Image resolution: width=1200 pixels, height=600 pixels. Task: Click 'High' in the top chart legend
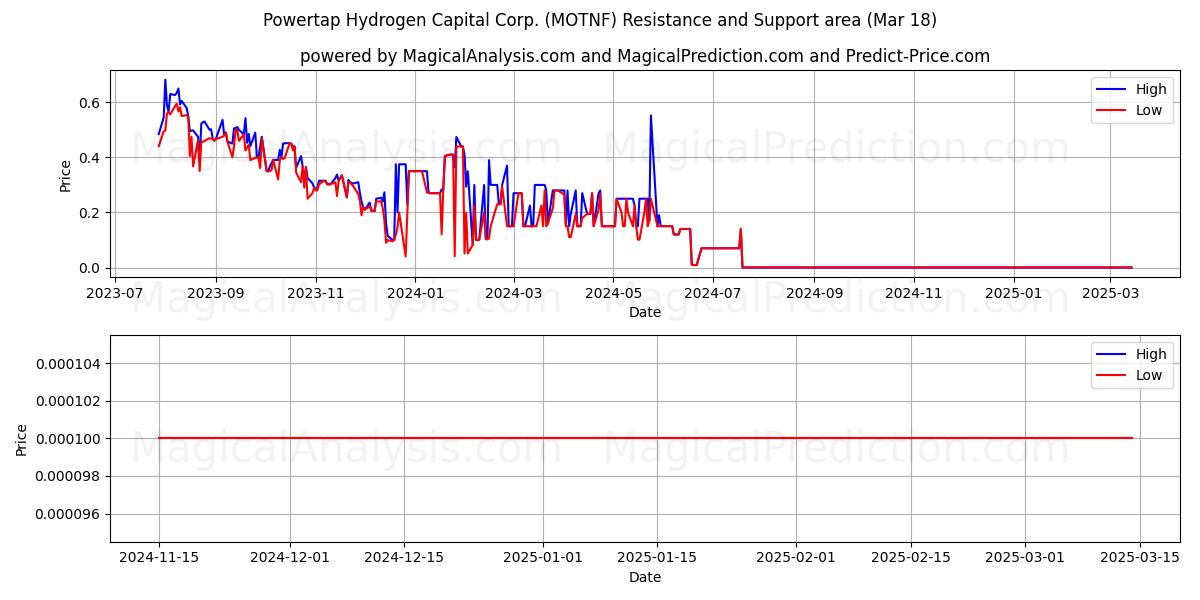click(1151, 89)
